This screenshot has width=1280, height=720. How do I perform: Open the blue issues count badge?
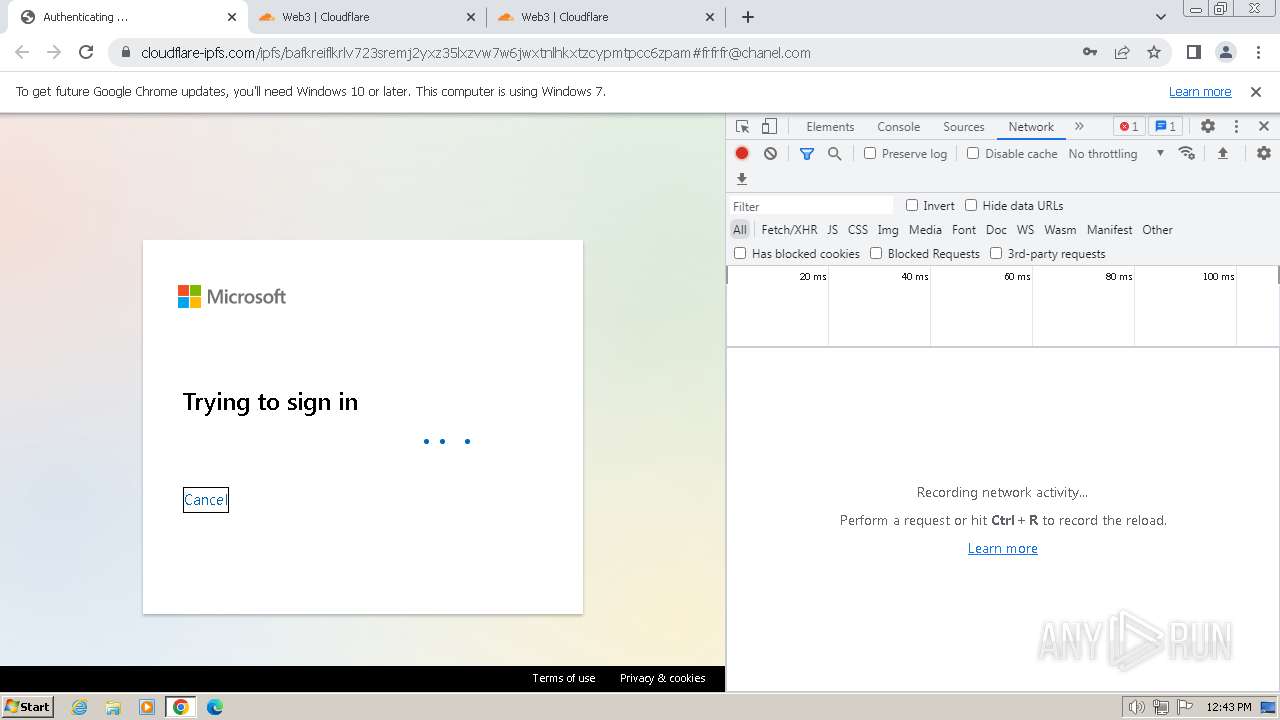(1166, 127)
